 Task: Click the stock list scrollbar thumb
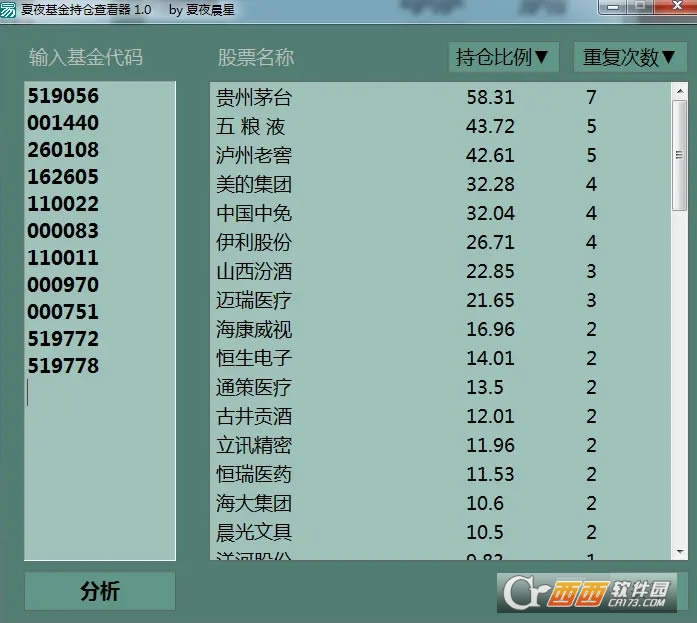tap(680, 156)
